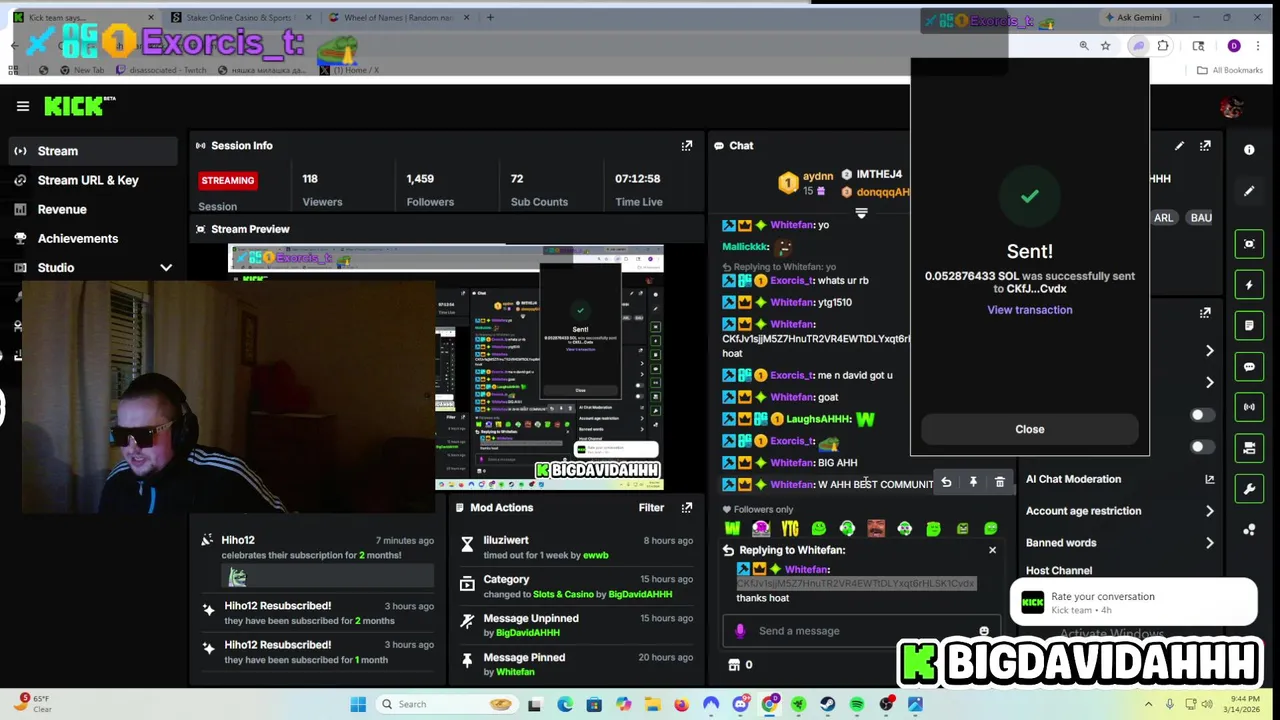Click Windows Start button
Screen dimensions: 1280x720
pos(358,704)
